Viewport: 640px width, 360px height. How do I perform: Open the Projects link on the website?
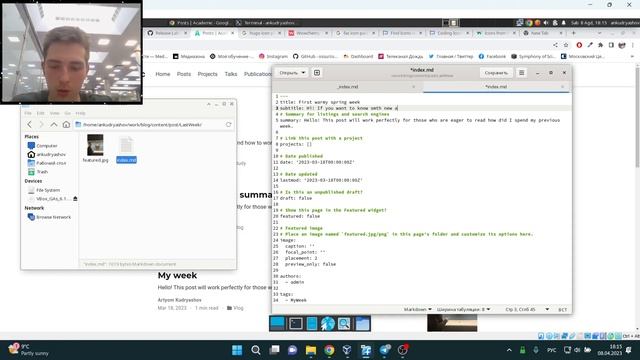point(207,74)
